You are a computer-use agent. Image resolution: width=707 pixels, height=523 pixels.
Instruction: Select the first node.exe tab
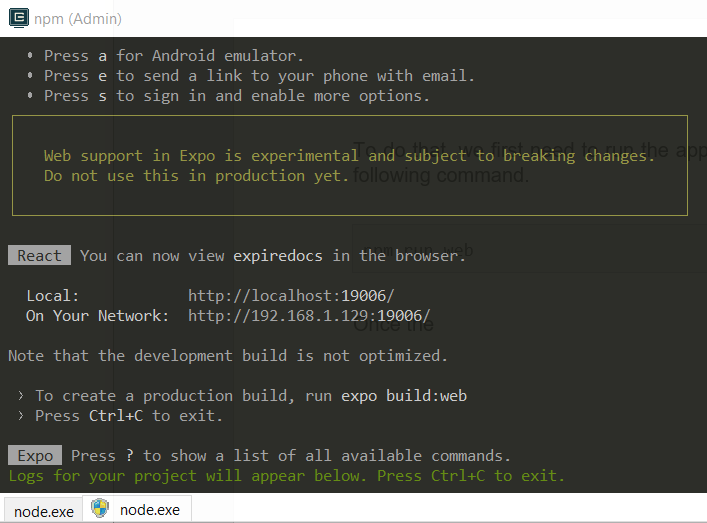(x=43, y=511)
